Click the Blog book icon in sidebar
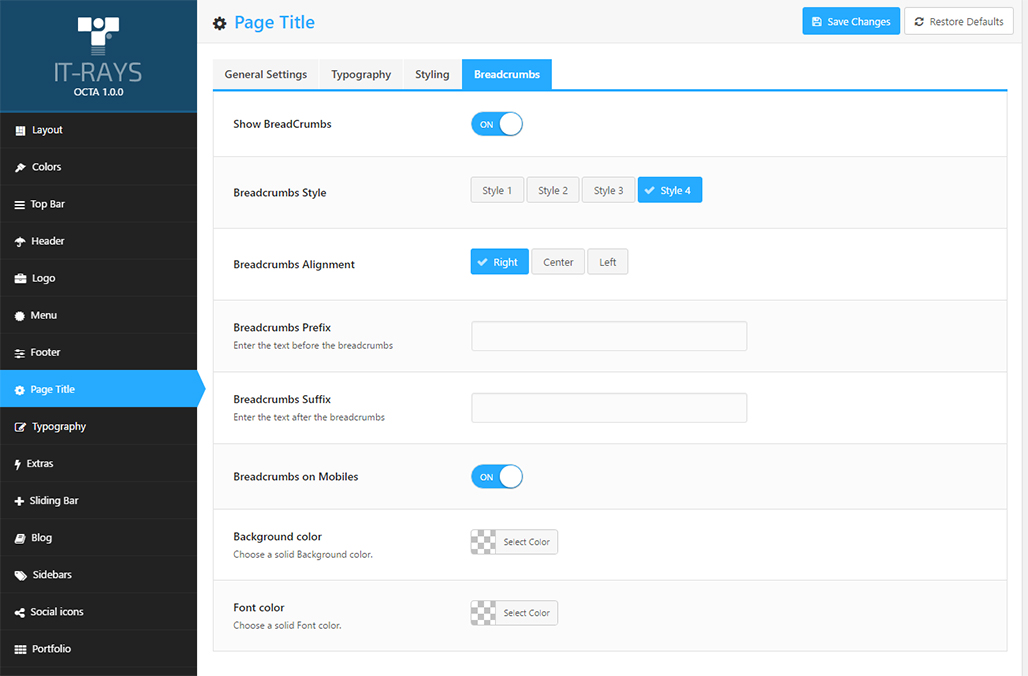The height and width of the screenshot is (676, 1028). [x=20, y=538]
